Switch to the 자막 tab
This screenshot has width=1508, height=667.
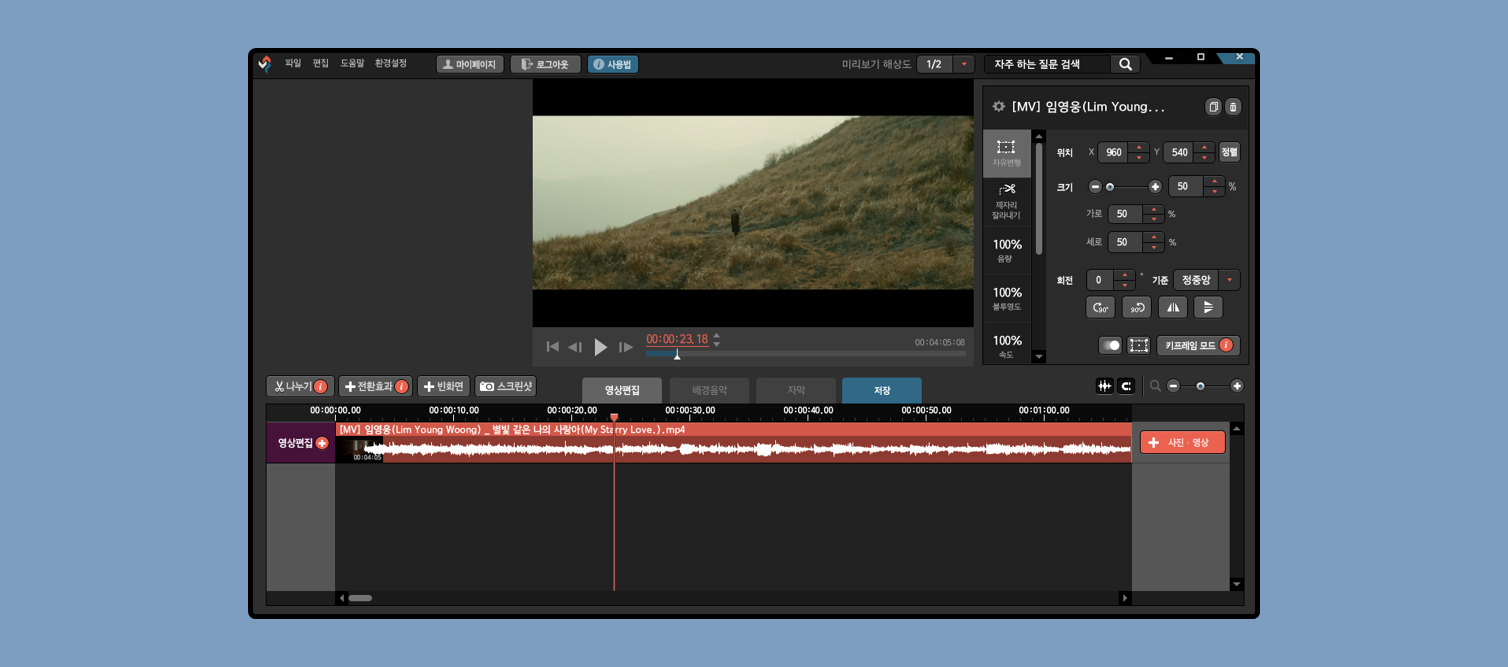click(796, 390)
